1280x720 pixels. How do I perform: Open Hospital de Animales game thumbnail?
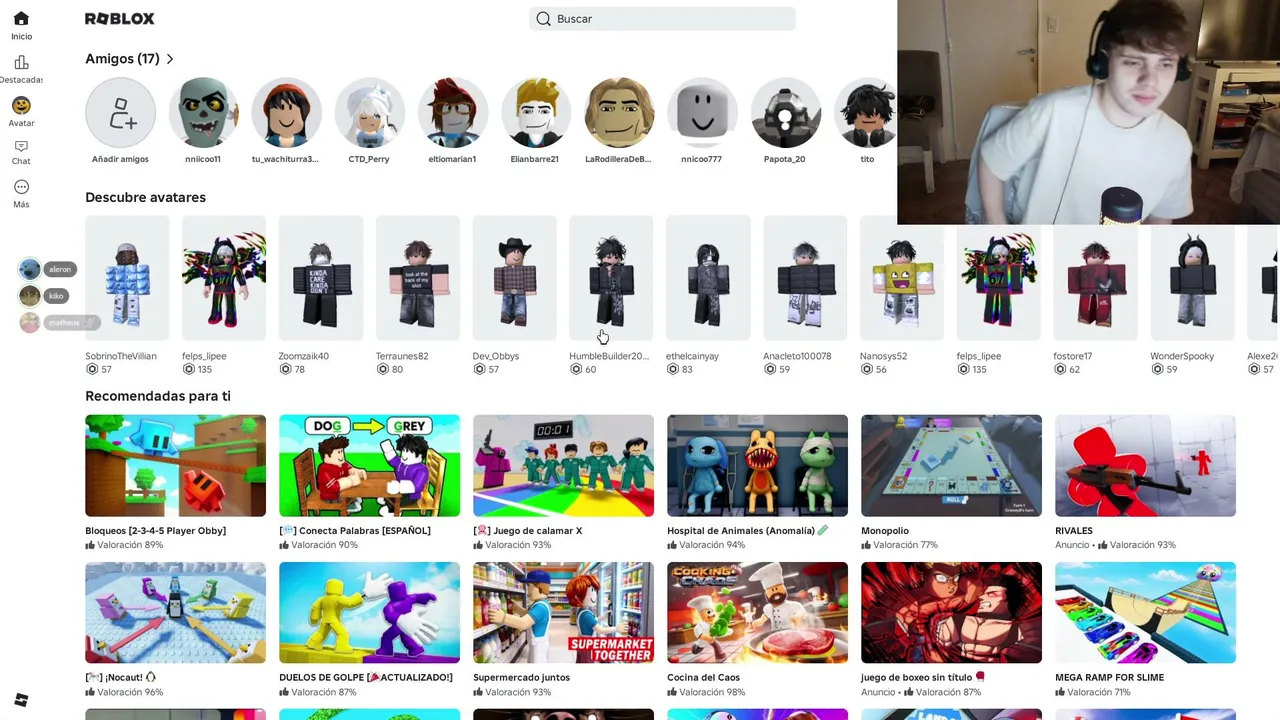757,465
